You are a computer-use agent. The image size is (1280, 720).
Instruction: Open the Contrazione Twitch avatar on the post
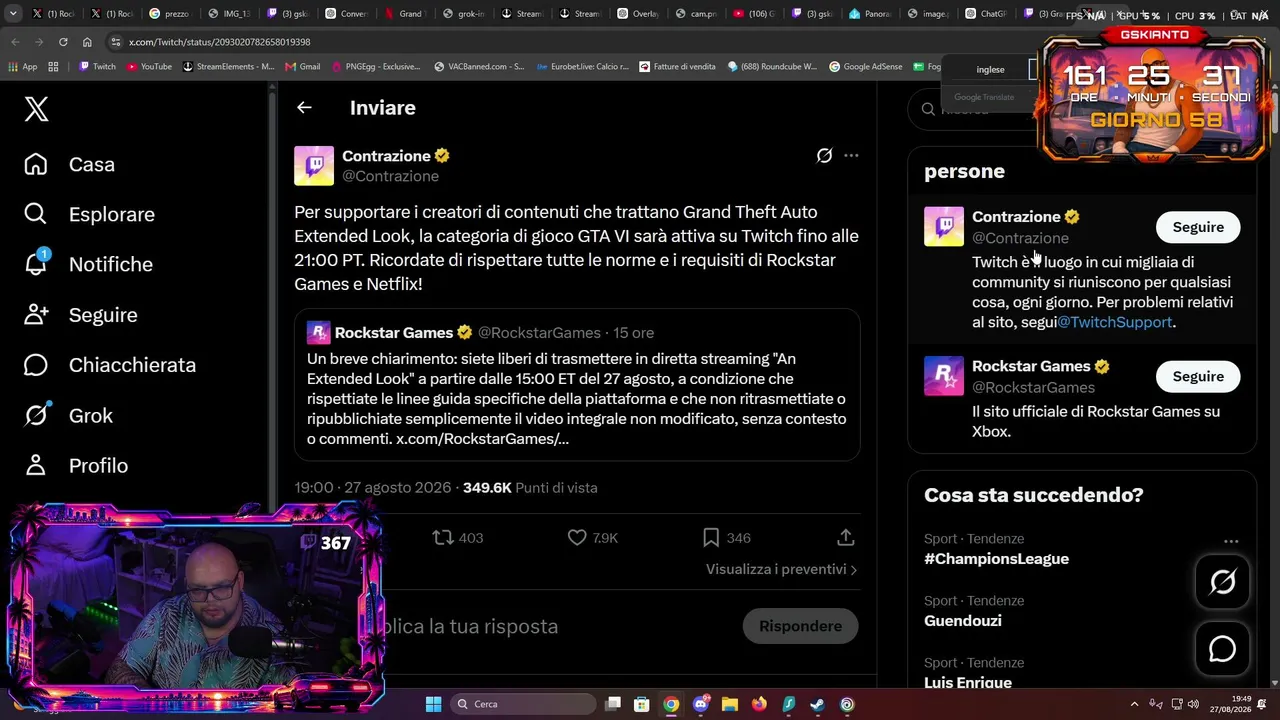tap(314, 166)
